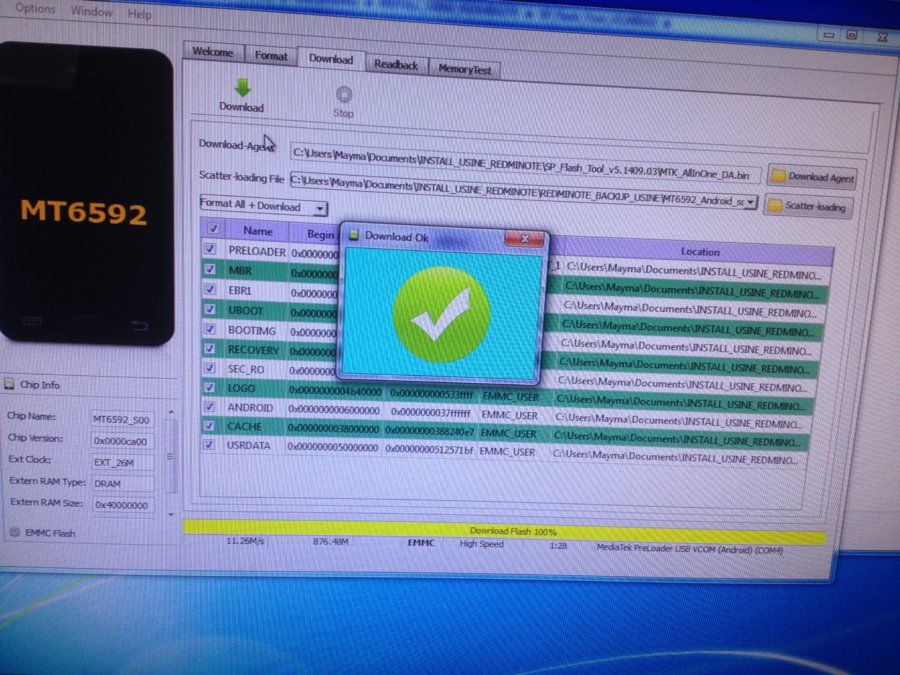Click the MediaTek PreLoader USB VCOM status entry
Viewport: 900px width, 675px height.
689,549
